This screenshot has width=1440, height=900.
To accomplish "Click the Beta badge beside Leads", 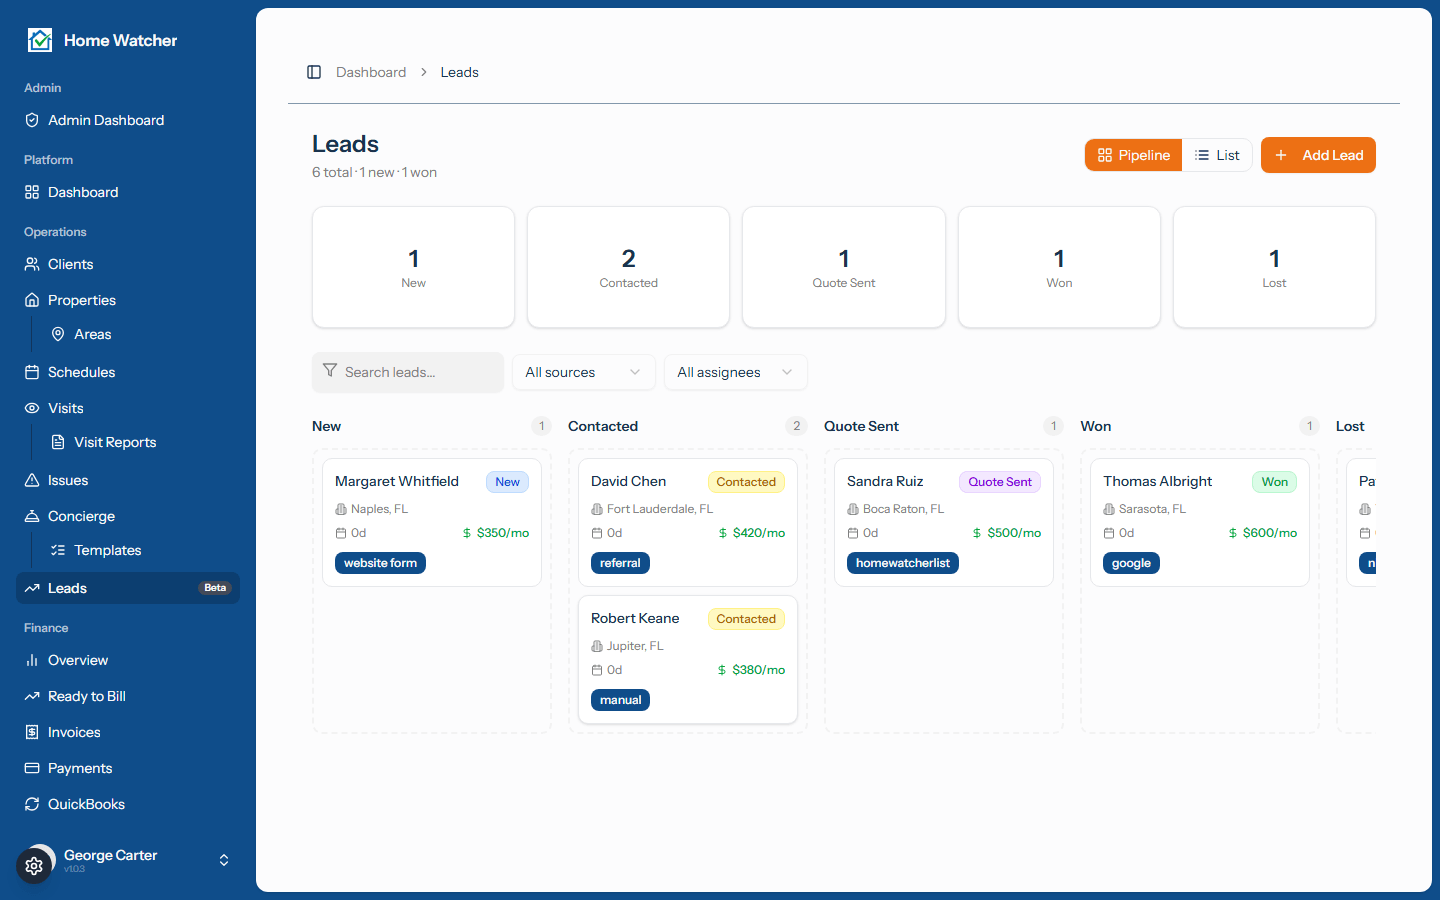I will tap(215, 588).
